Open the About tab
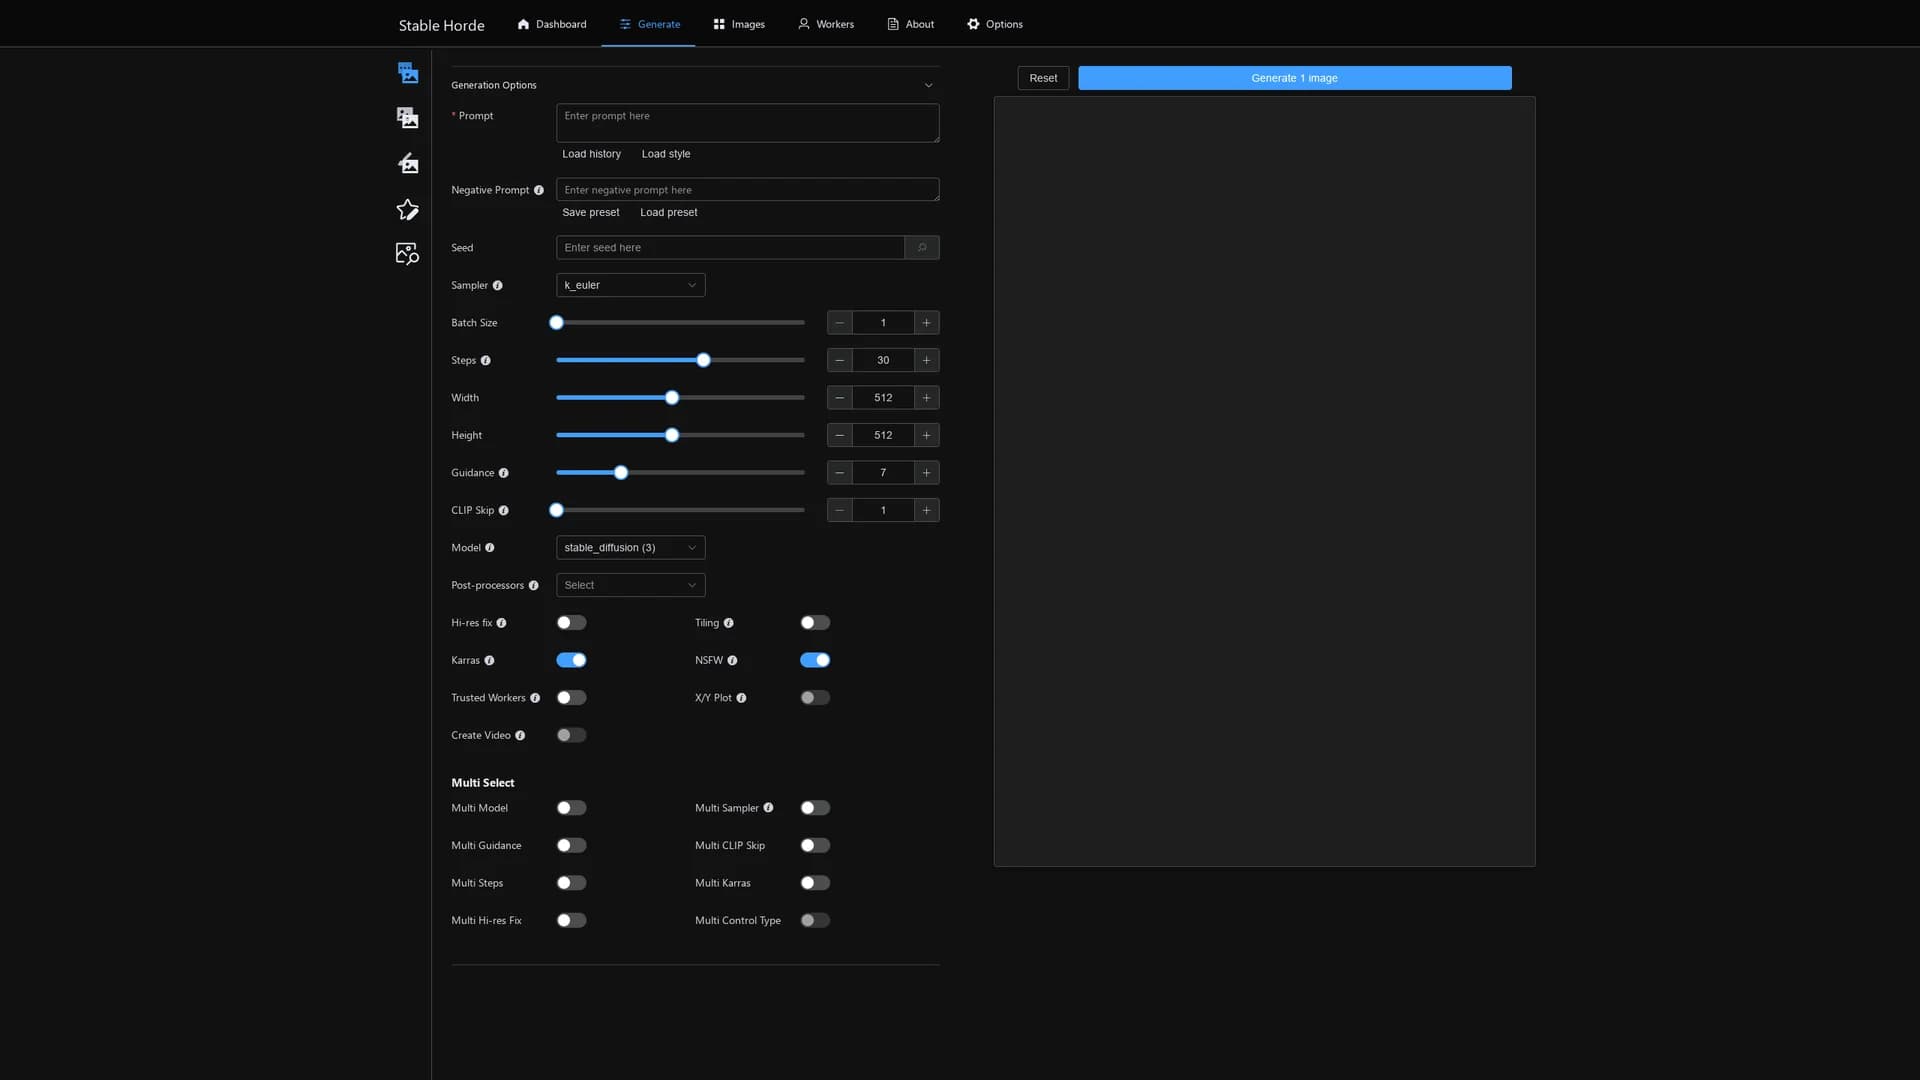This screenshot has width=1920, height=1080. [x=911, y=24]
